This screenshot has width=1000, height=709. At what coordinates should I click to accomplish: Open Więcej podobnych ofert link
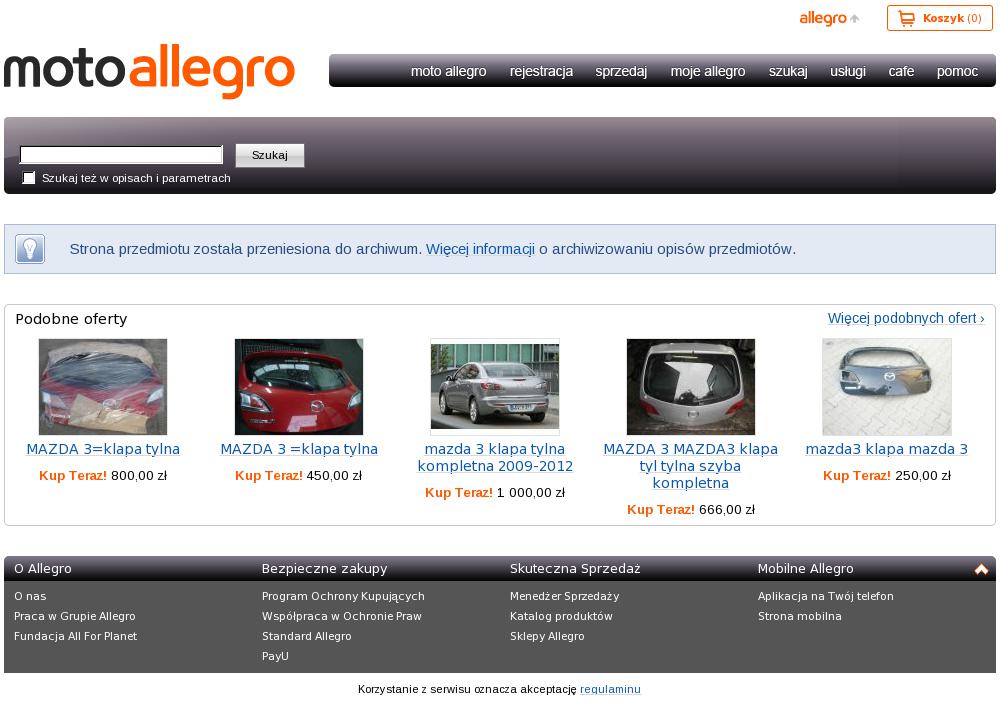pyautogui.click(x=906, y=318)
